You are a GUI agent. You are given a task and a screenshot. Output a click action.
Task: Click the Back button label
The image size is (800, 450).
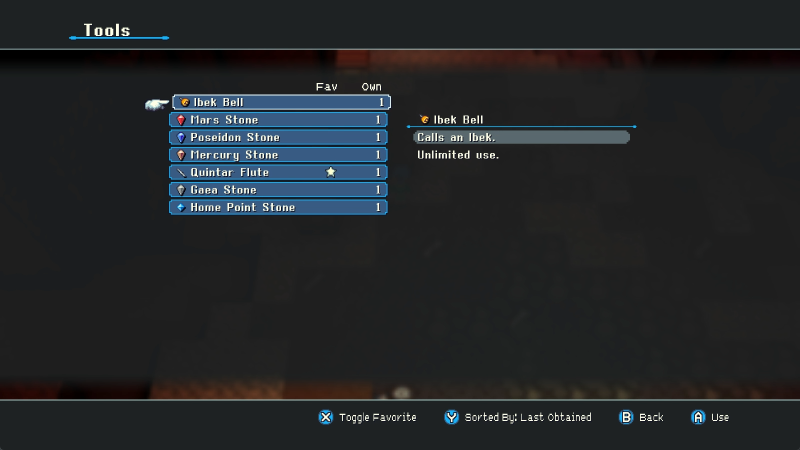pos(651,417)
